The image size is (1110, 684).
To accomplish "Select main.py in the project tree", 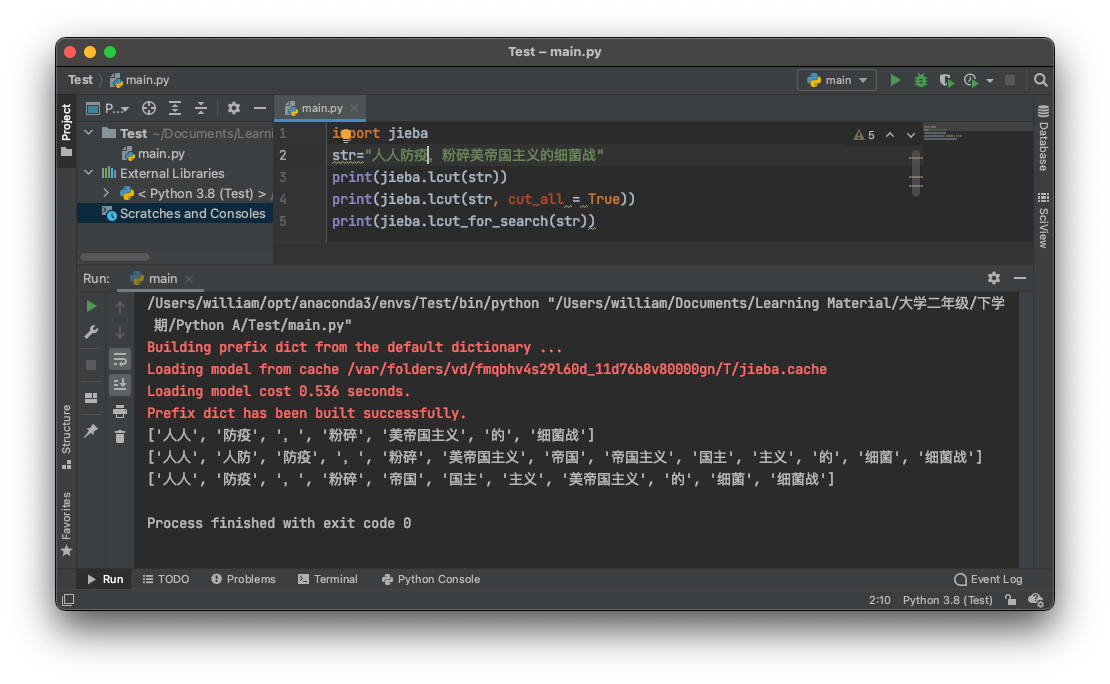I will (160, 153).
